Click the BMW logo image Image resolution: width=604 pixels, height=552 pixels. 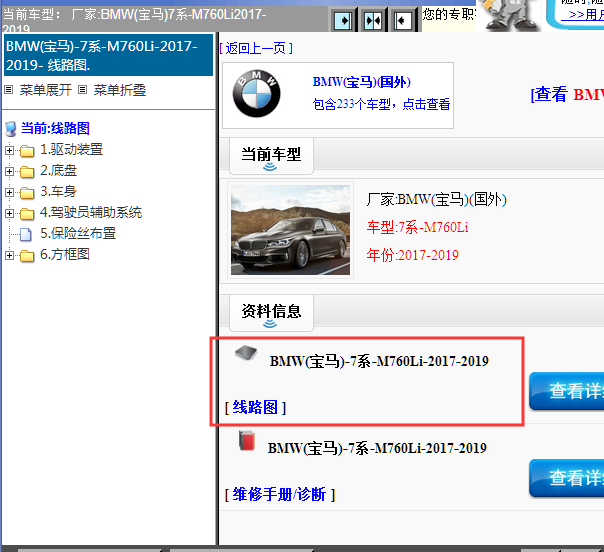tap(256, 94)
